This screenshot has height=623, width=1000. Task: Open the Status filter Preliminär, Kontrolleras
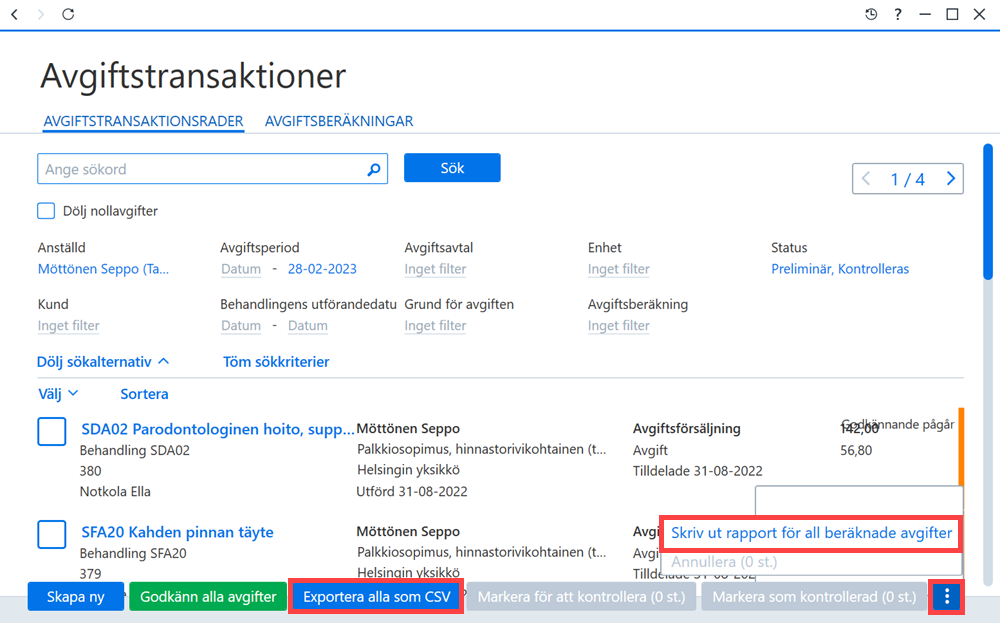[840, 269]
